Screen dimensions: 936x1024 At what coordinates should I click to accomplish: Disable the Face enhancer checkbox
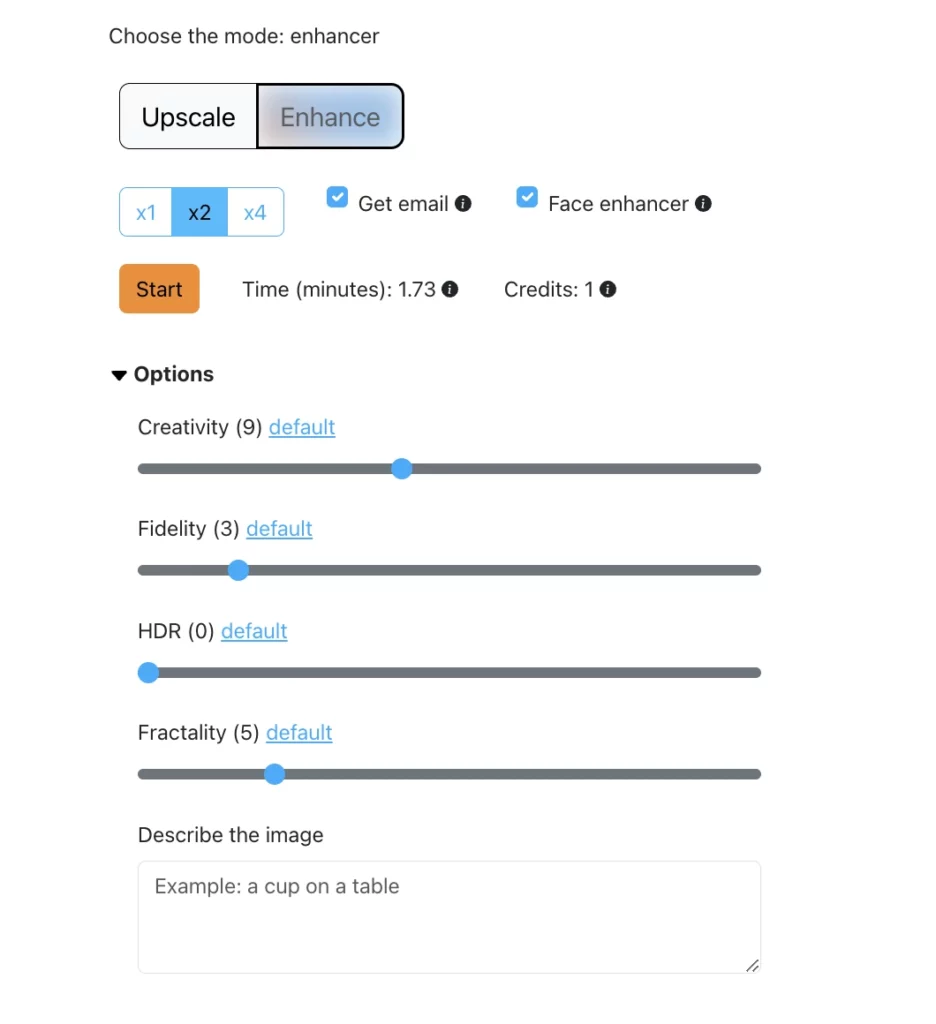[527, 198]
